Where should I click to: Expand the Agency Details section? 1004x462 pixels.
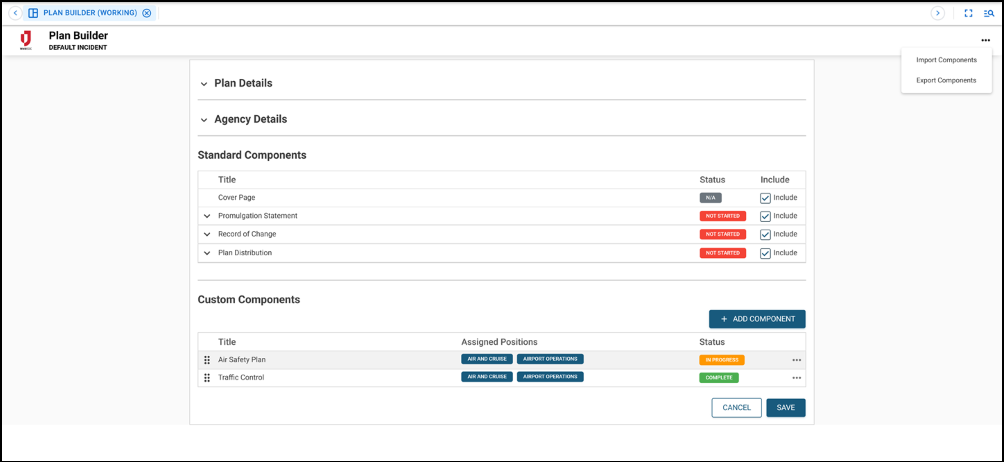coord(204,120)
